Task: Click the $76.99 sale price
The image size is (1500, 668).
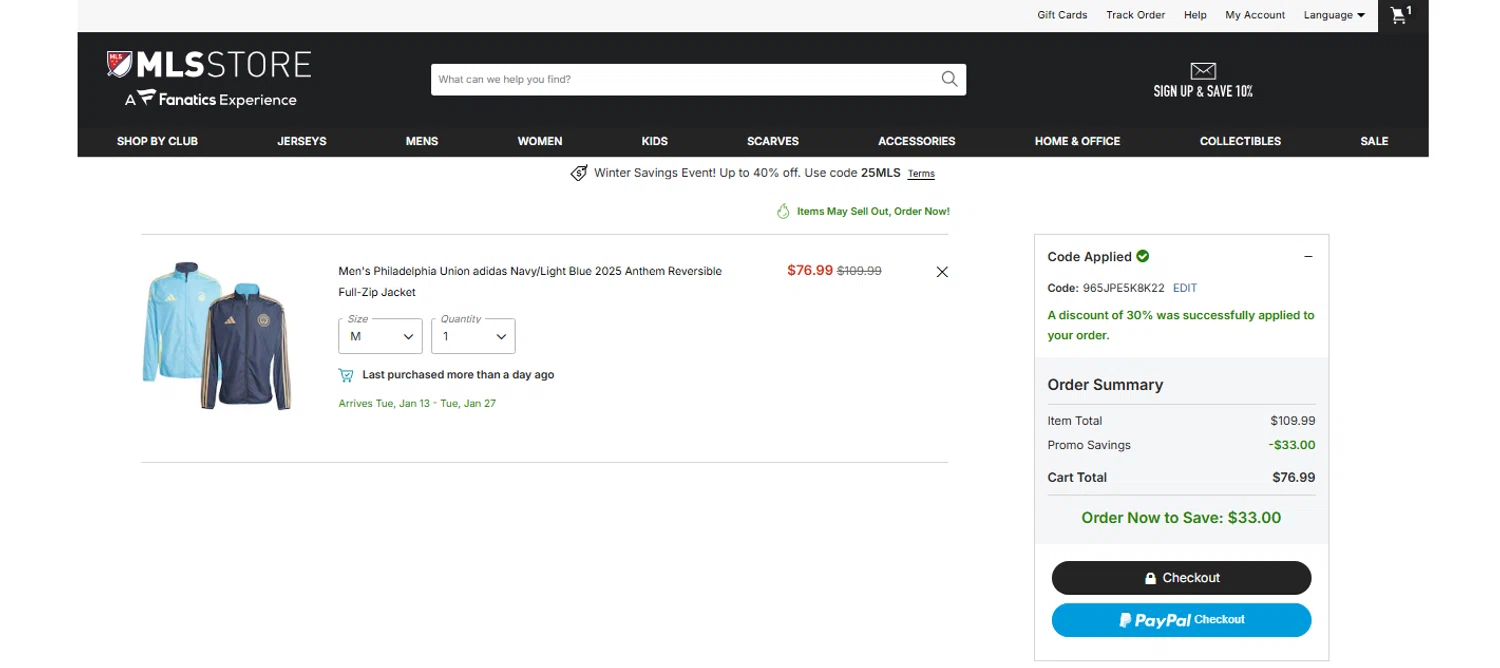Action: coord(810,270)
